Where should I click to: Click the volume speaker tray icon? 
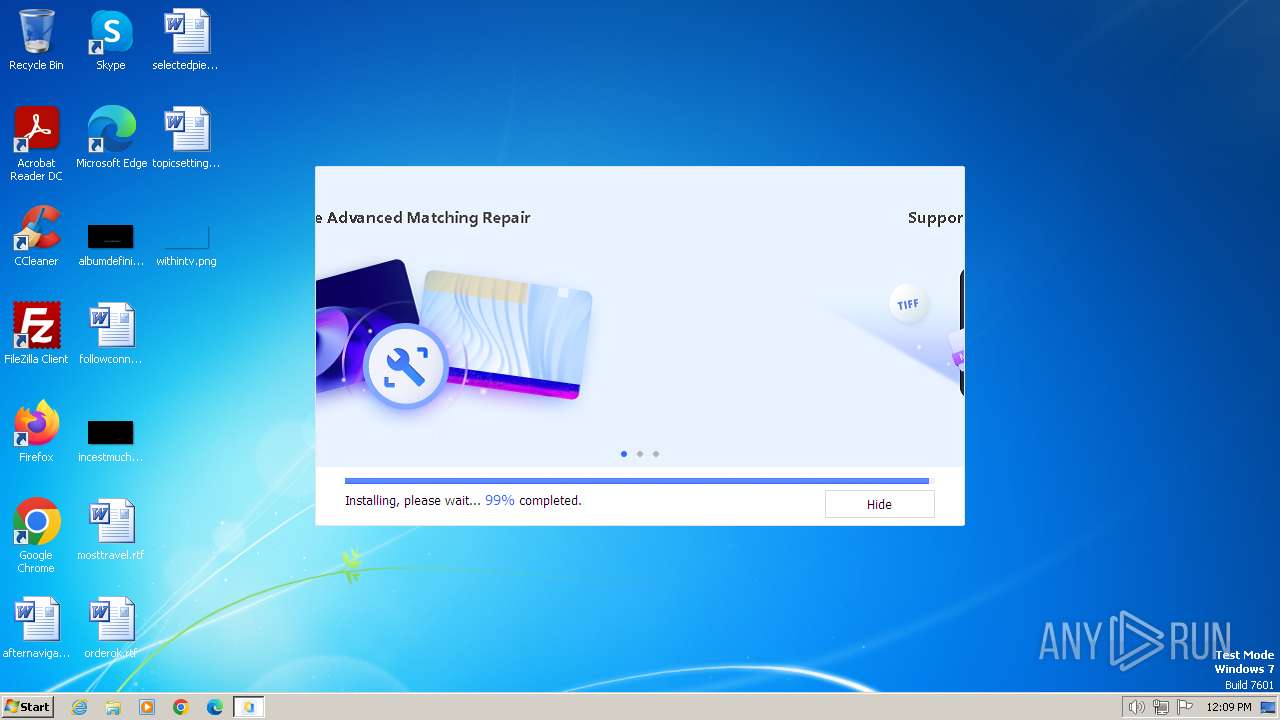click(x=1136, y=707)
